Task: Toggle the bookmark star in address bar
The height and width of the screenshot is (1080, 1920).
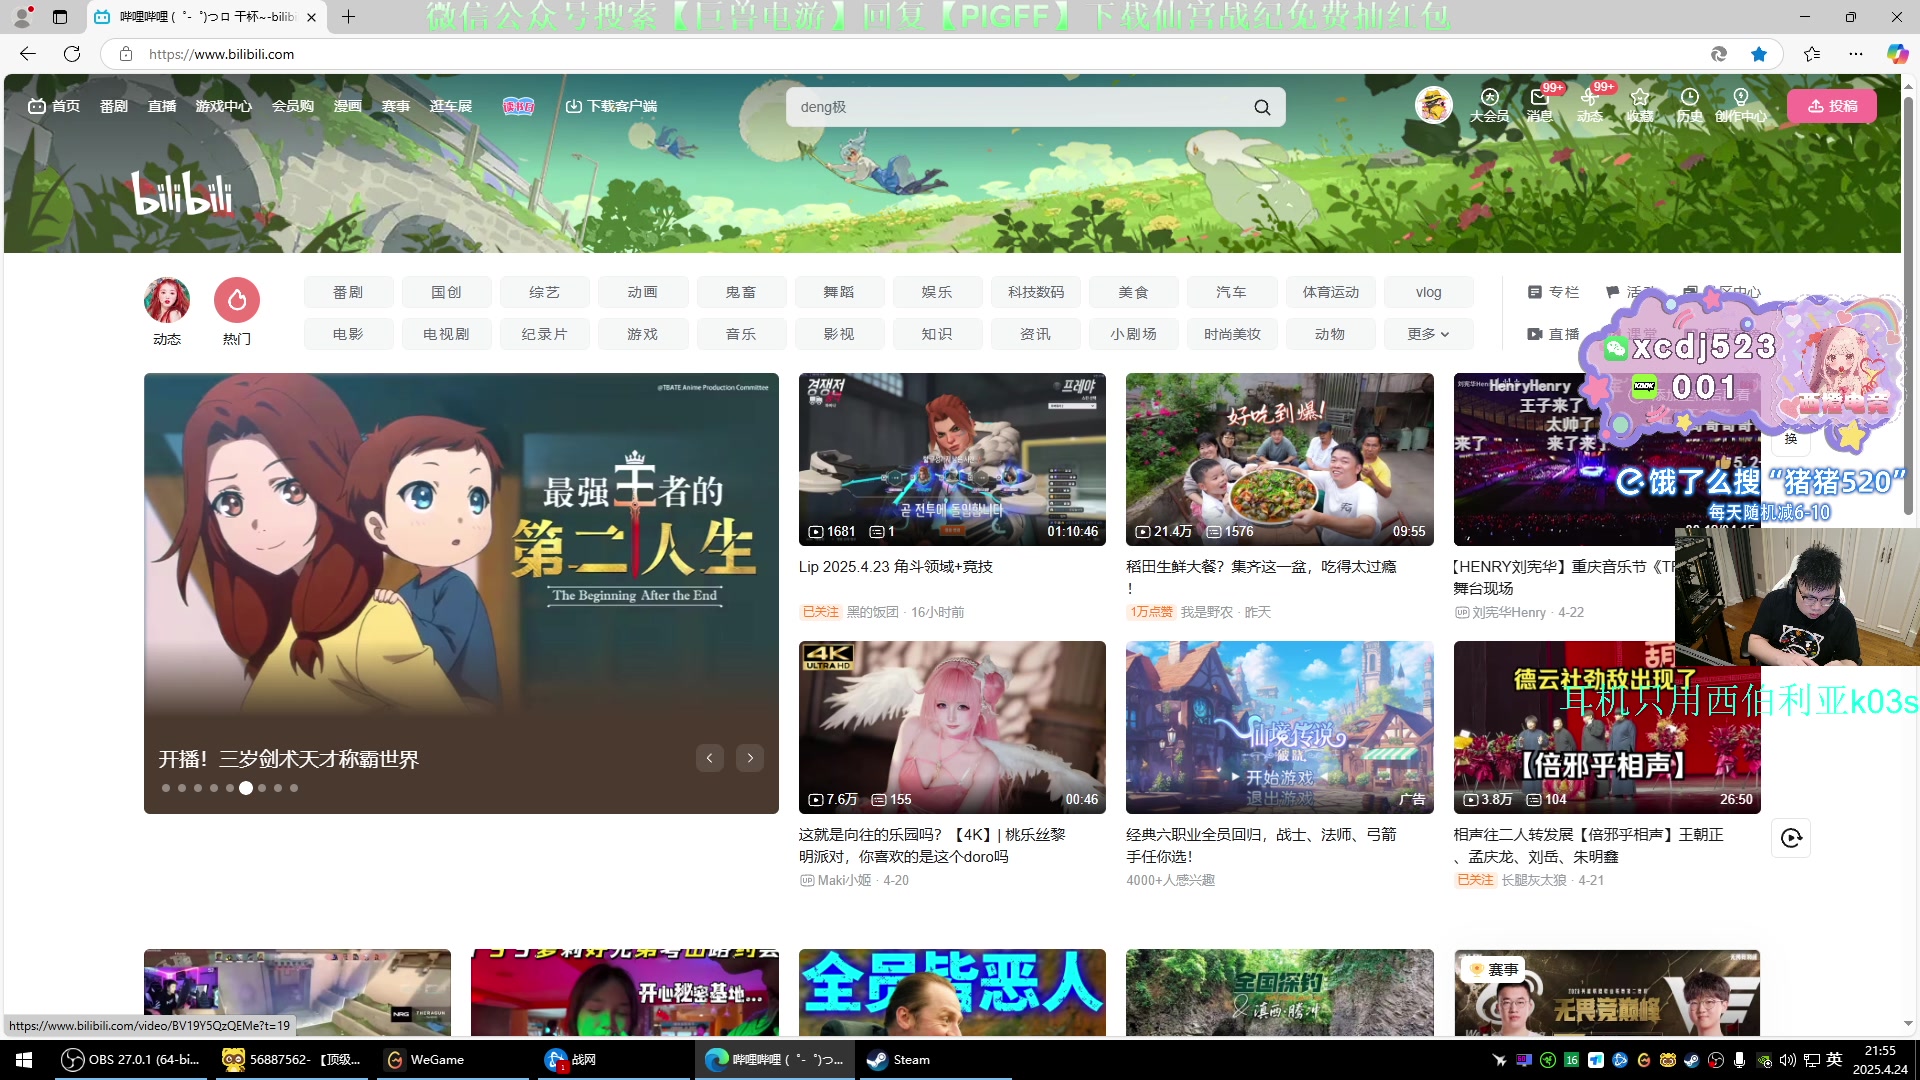Action: pyautogui.click(x=1759, y=54)
